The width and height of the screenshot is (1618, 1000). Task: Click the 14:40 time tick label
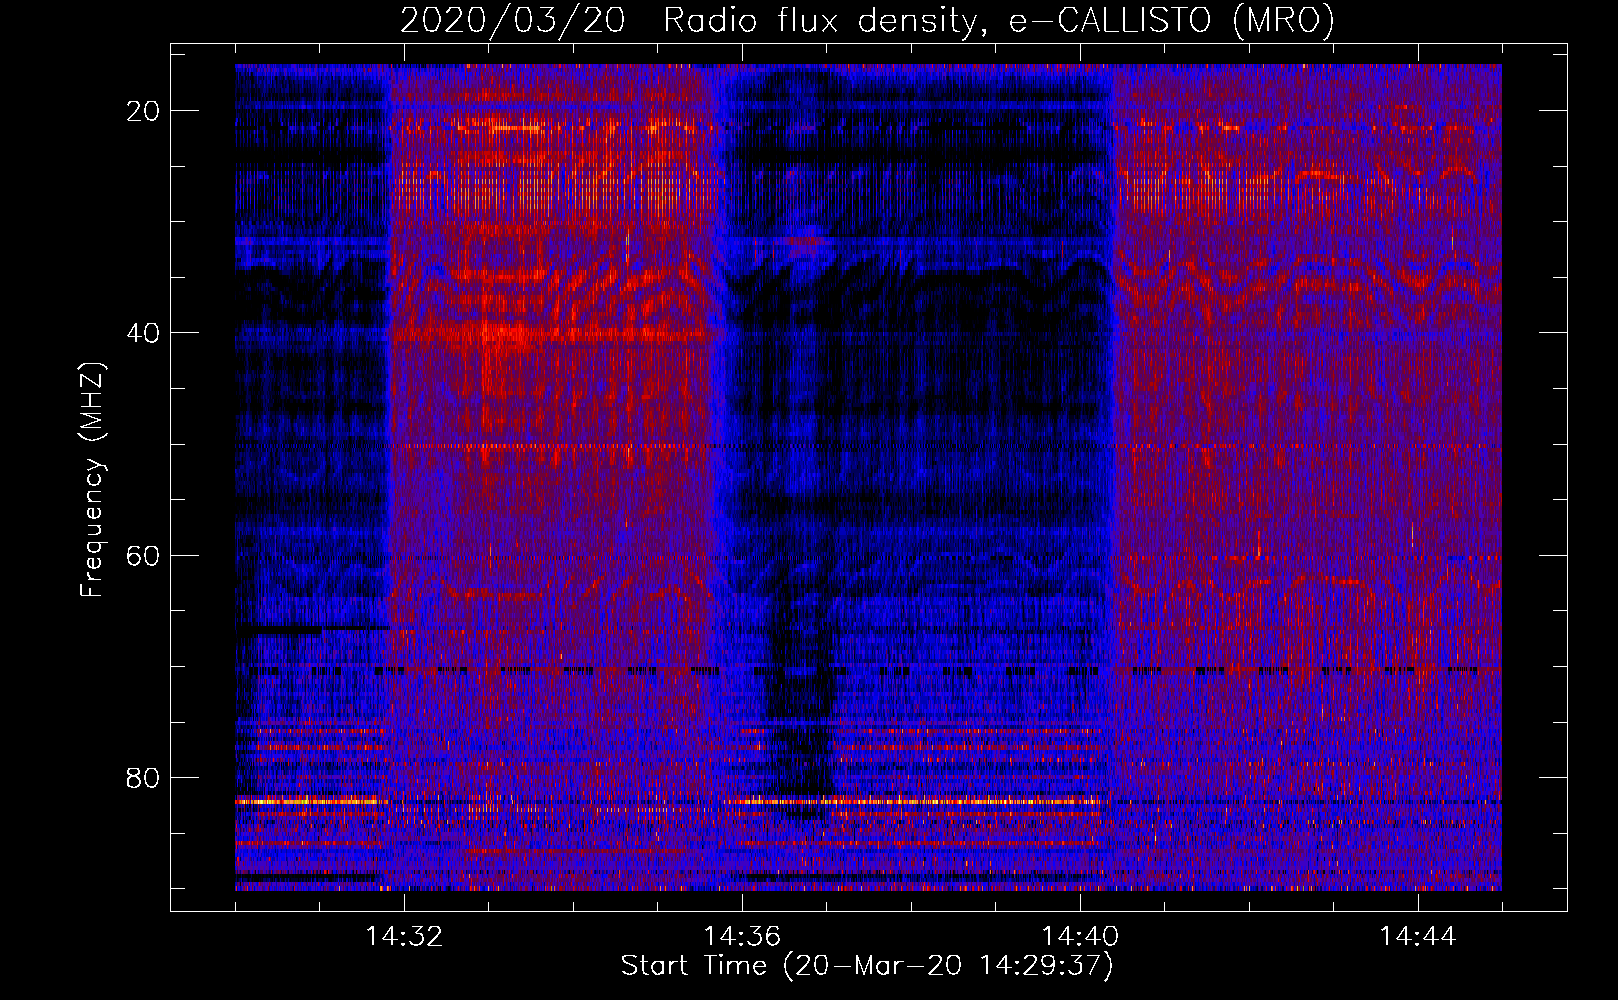click(1080, 937)
